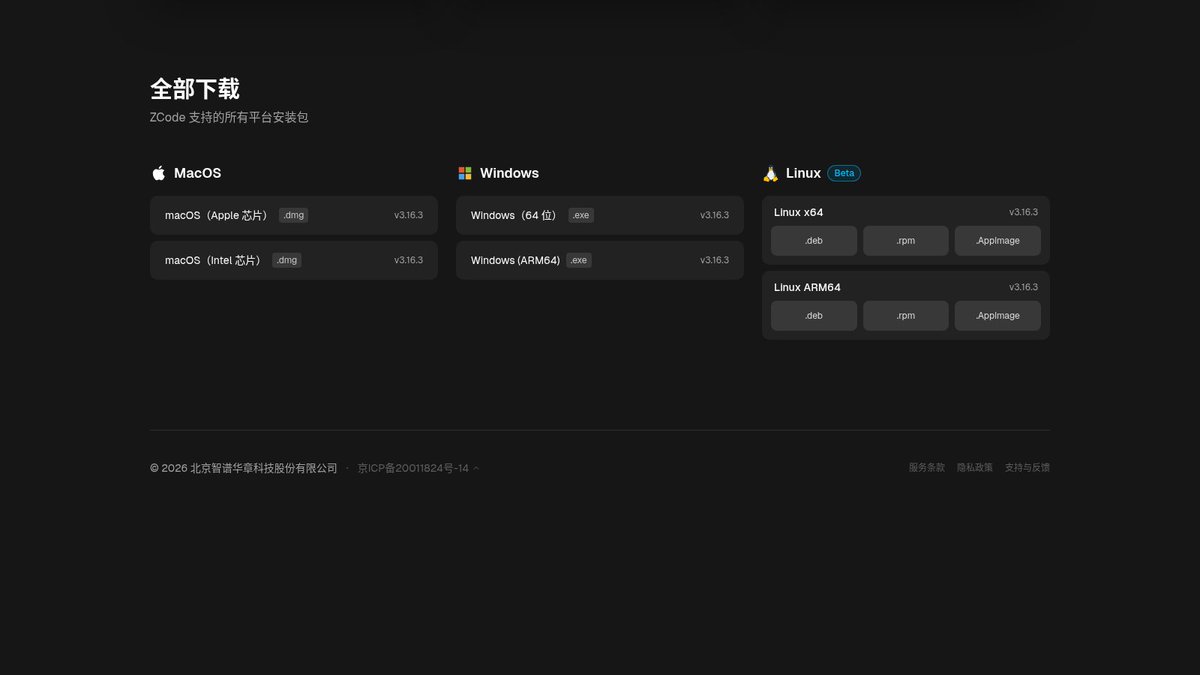Download Windows 64-bit .exe installer
The image size is (1200, 675).
600,215
